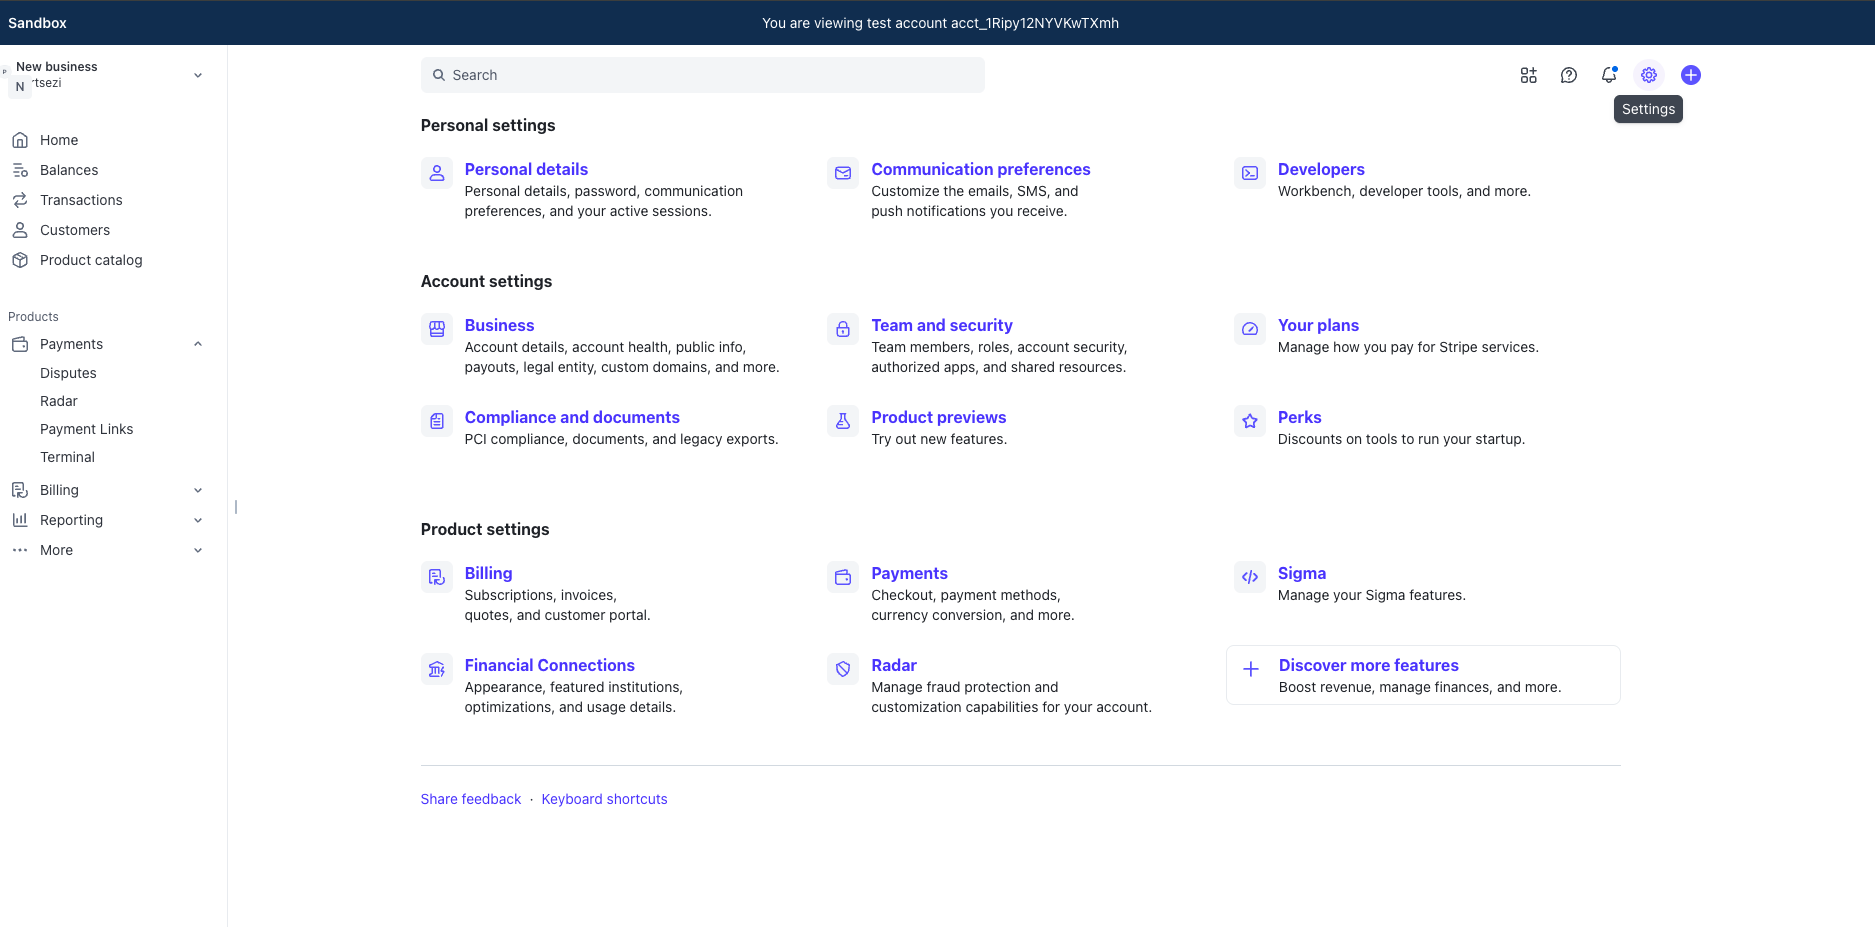Click the Your plans gauge icon
The height and width of the screenshot is (927, 1875).
click(1250, 329)
